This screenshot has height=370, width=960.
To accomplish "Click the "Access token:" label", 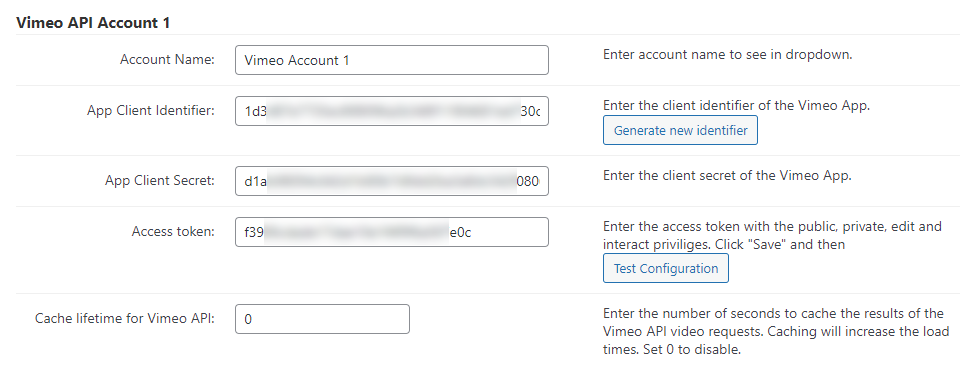I will tap(173, 232).
